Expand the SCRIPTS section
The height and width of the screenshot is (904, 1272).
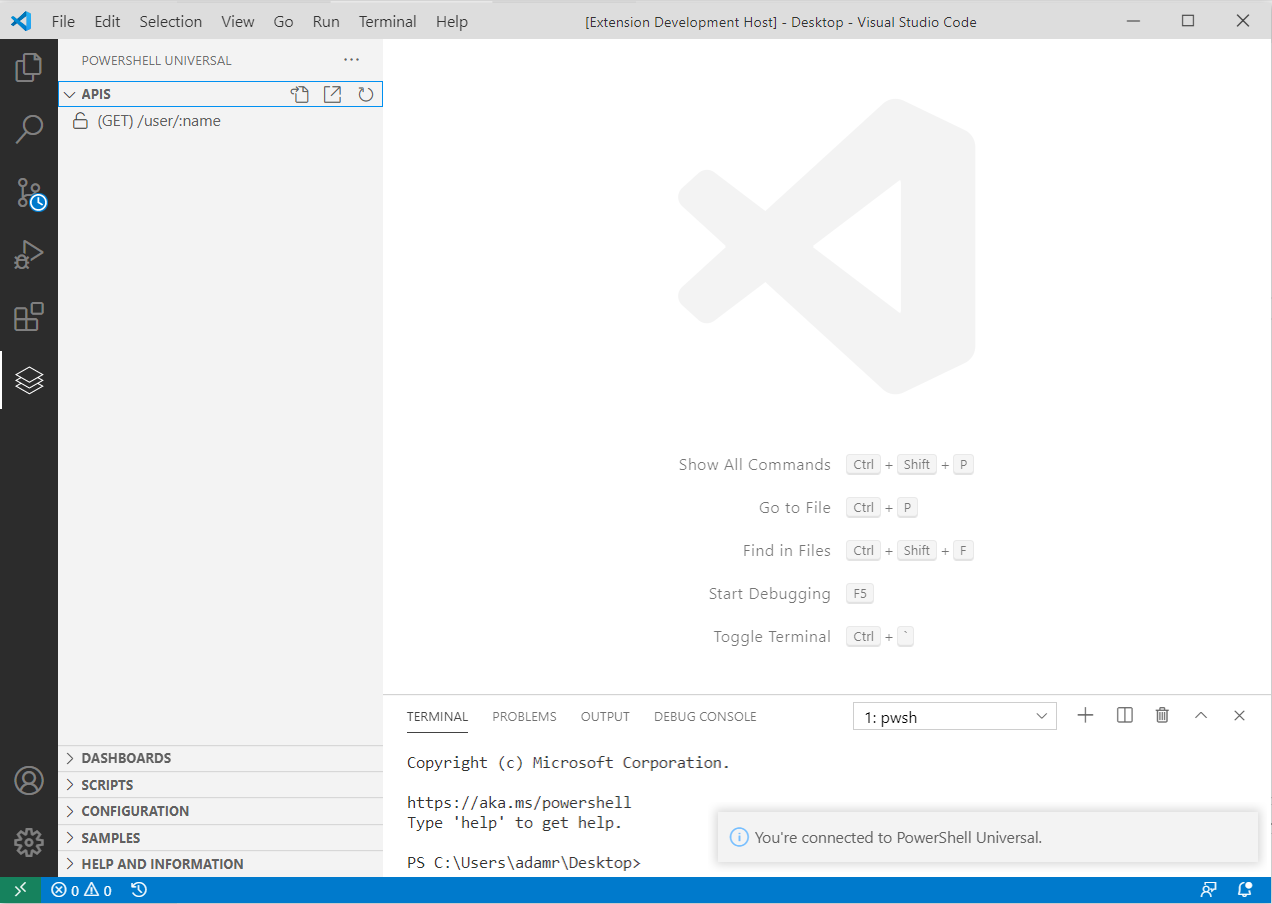220,785
